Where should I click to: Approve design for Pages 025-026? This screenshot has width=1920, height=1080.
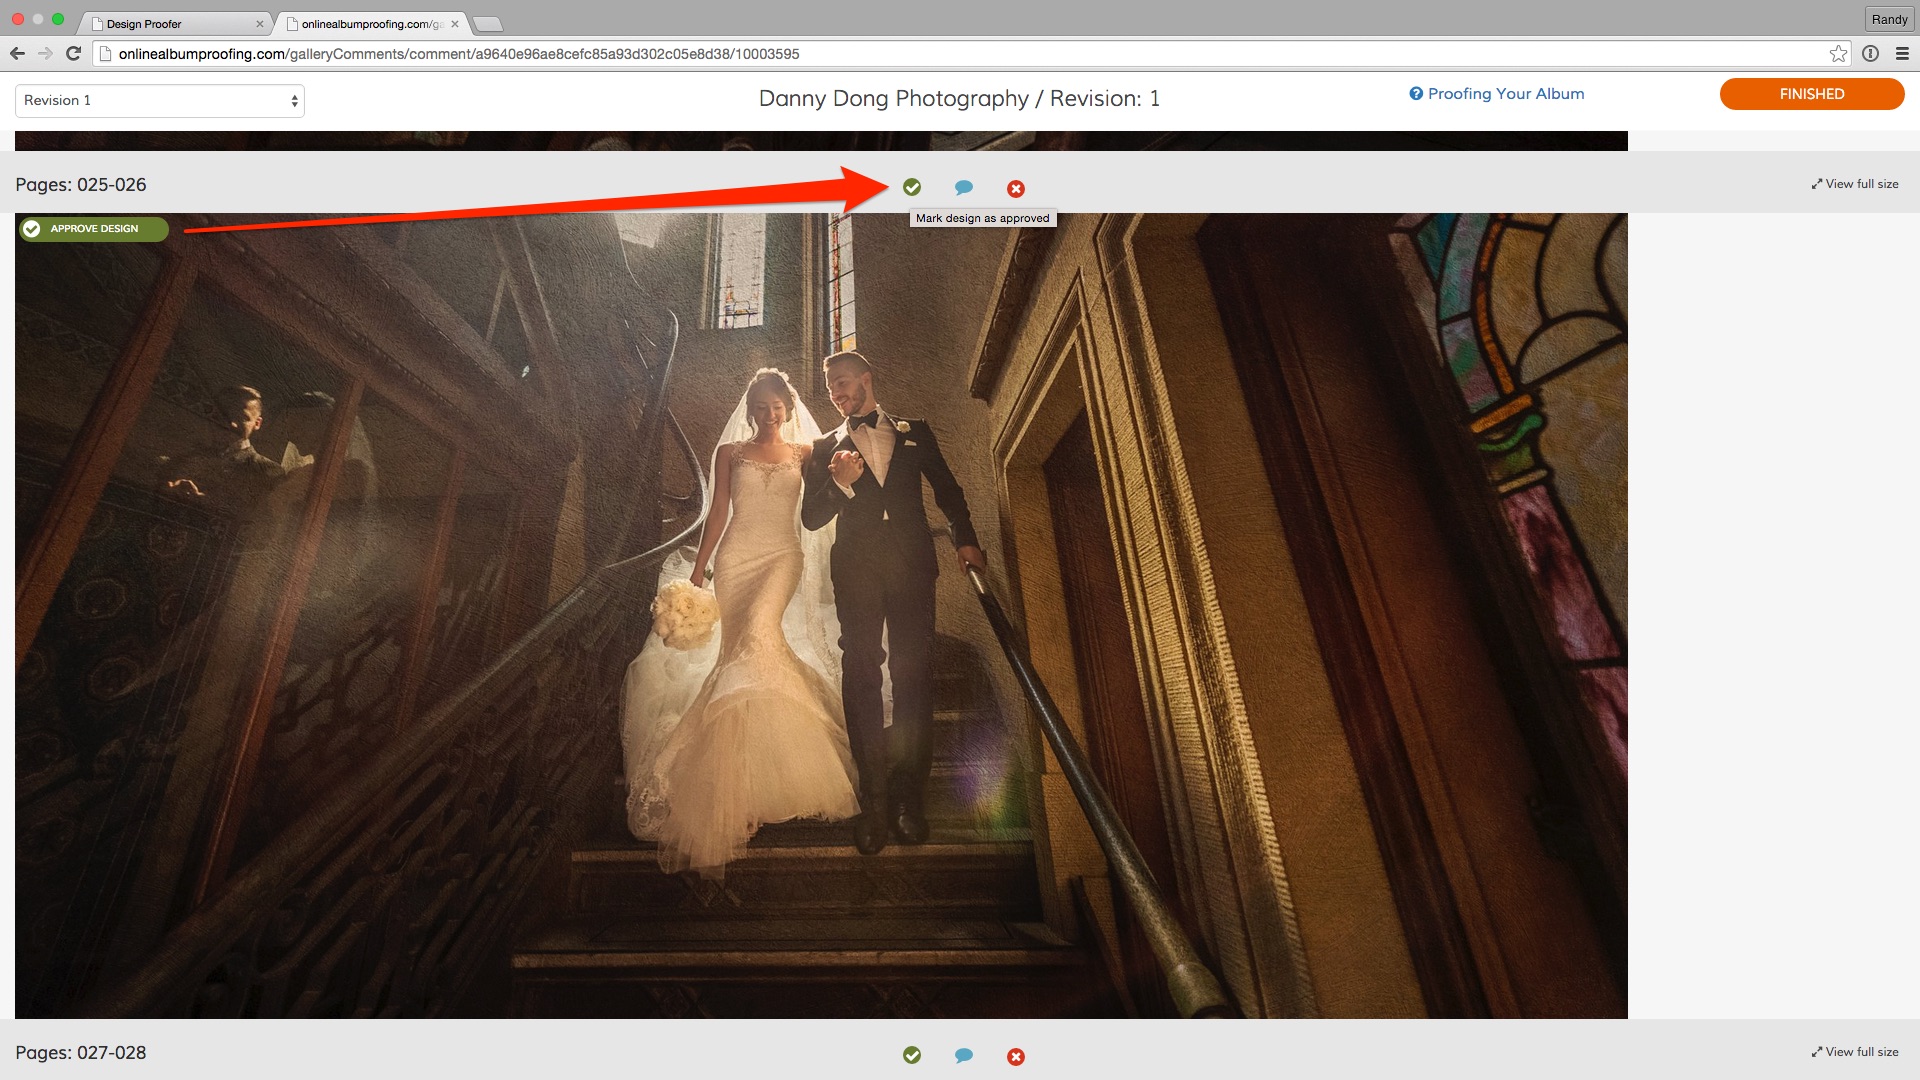click(911, 187)
